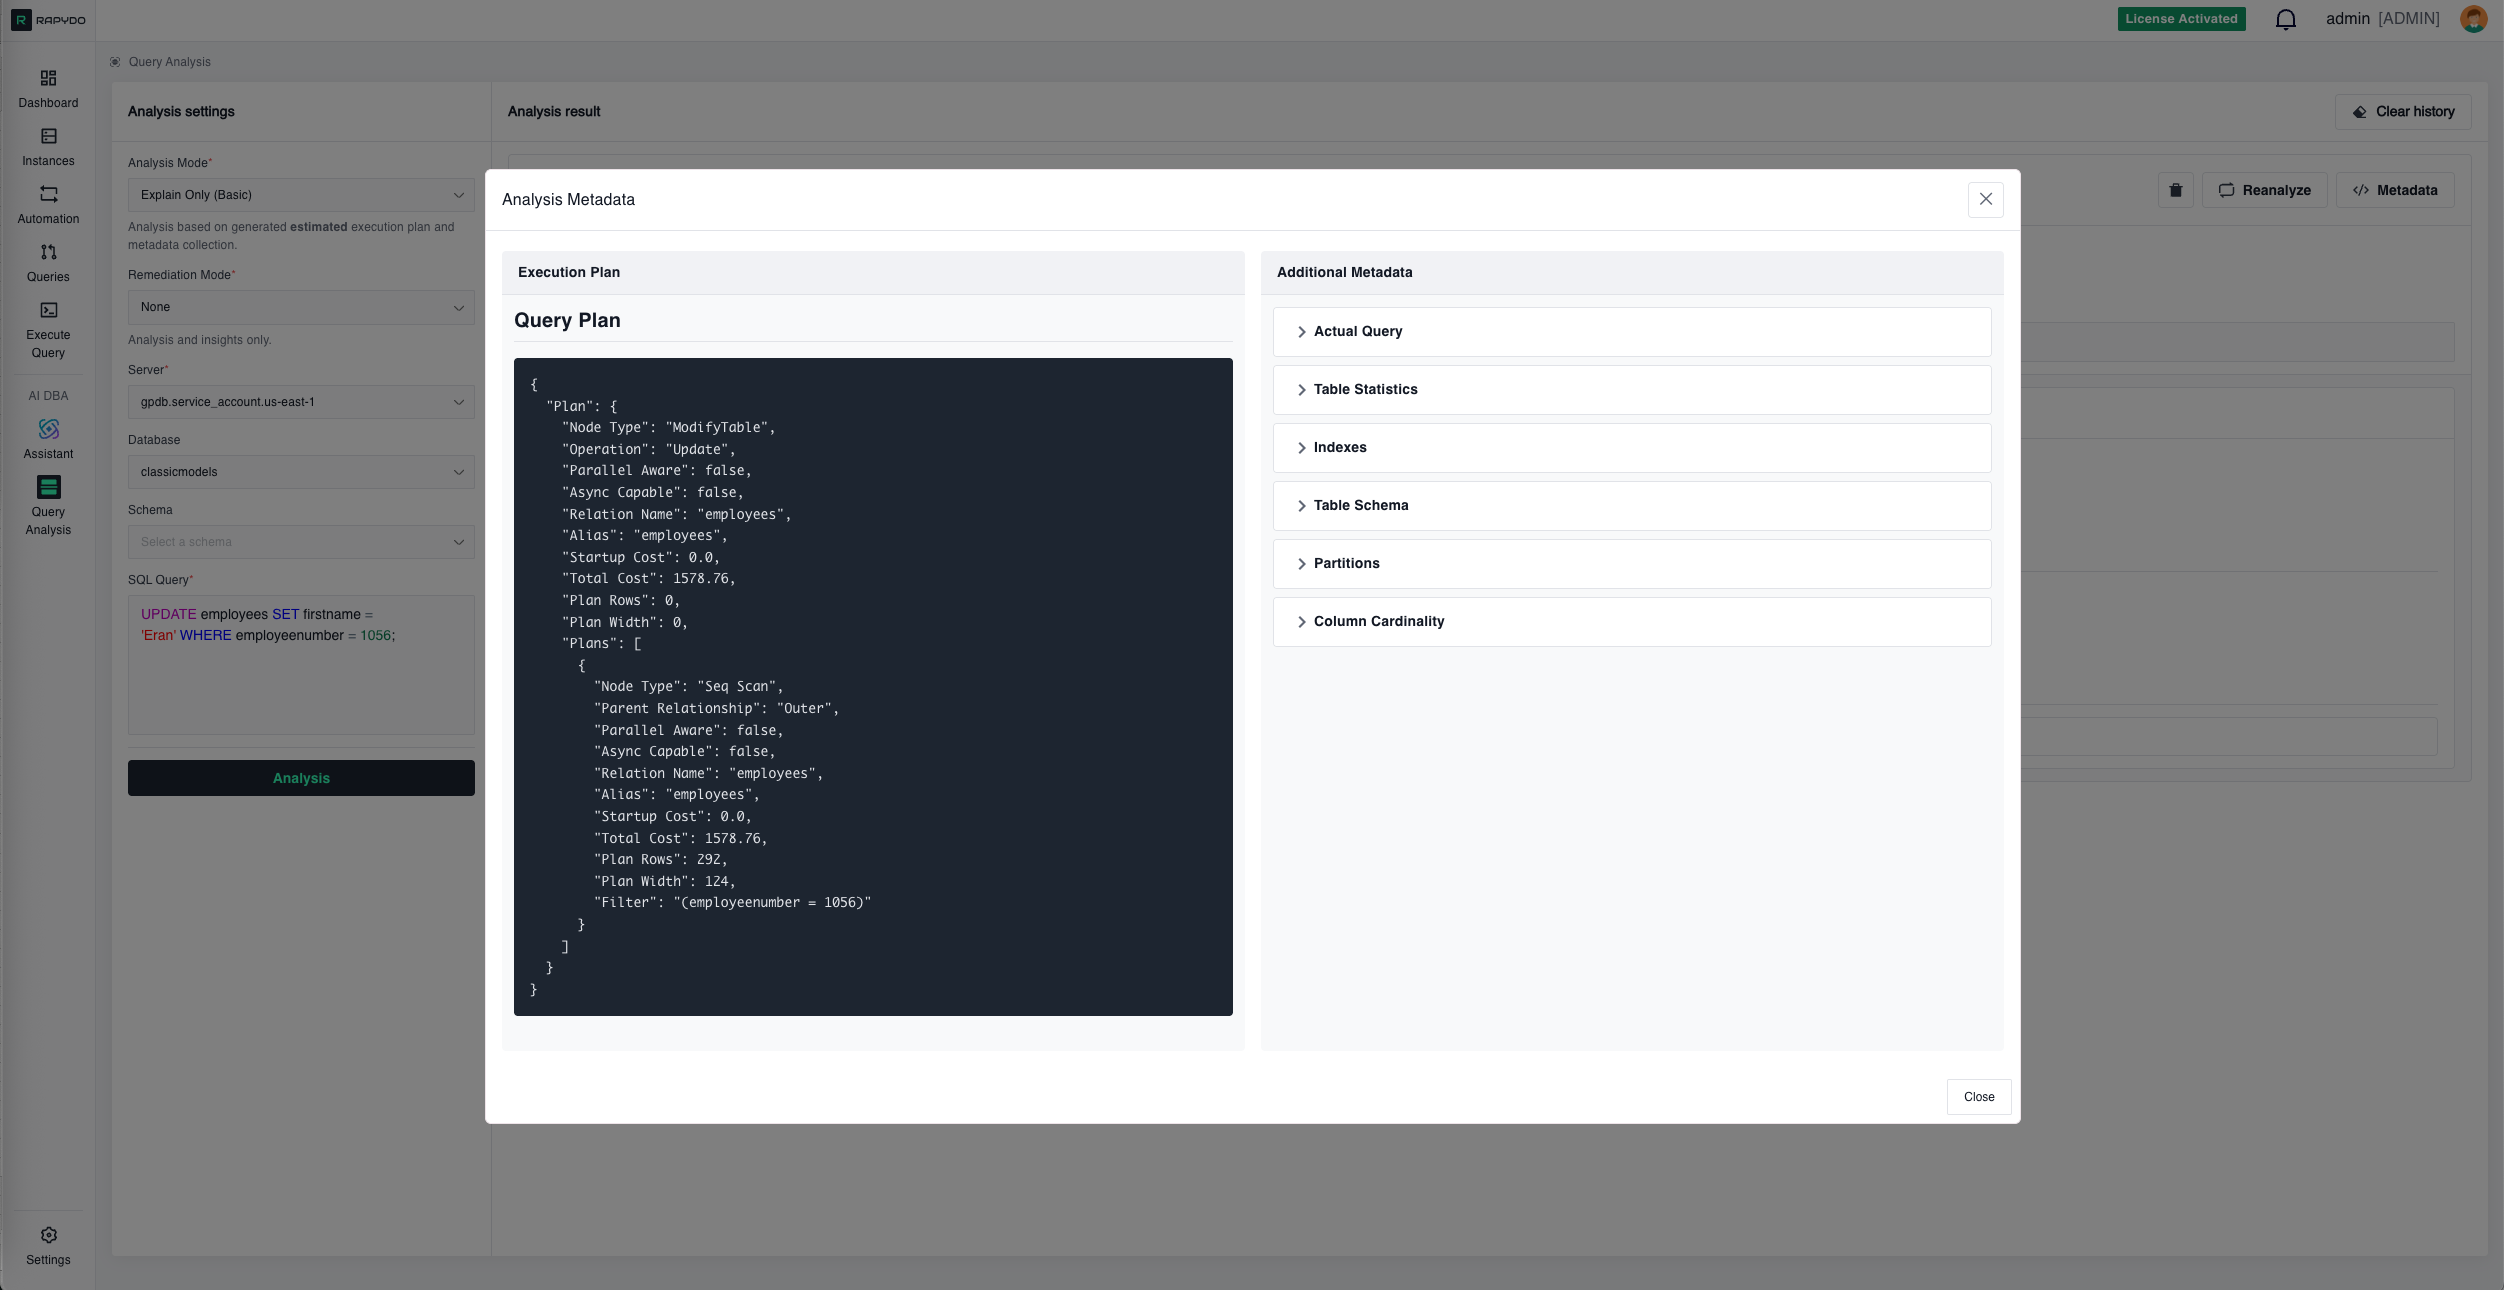Close Analysis Metadata dialog with X
This screenshot has height=1290, width=2504.
(x=1985, y=199)
